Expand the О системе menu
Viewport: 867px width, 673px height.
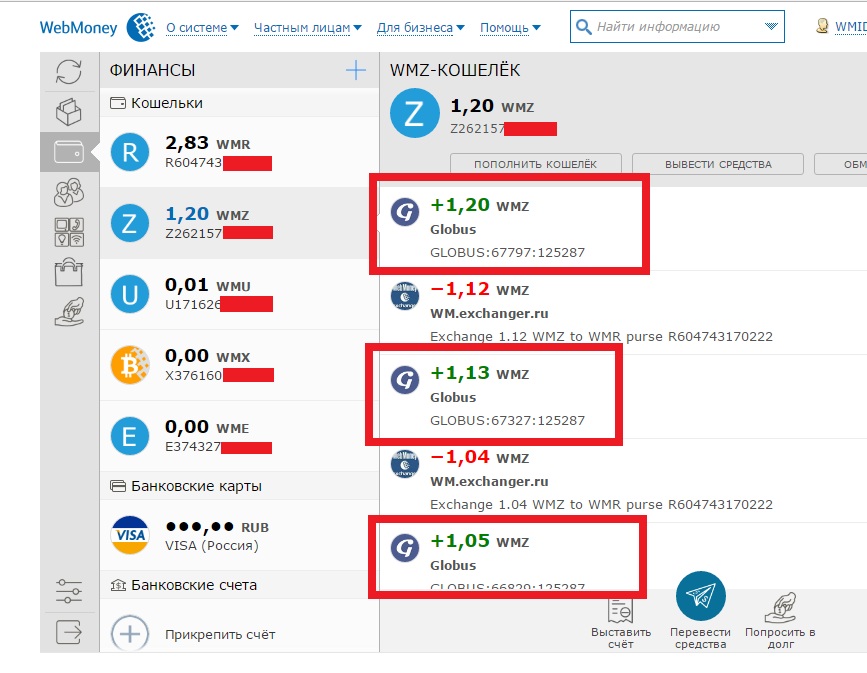point(202,28)
